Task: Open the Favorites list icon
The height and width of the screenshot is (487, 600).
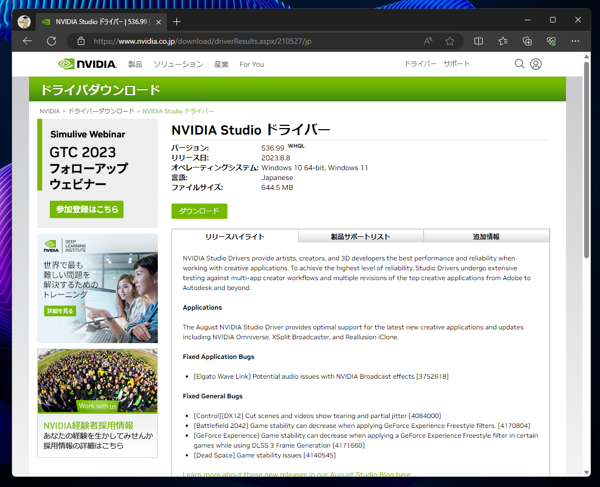Action: pyautogui.click(x=503, y=41)
